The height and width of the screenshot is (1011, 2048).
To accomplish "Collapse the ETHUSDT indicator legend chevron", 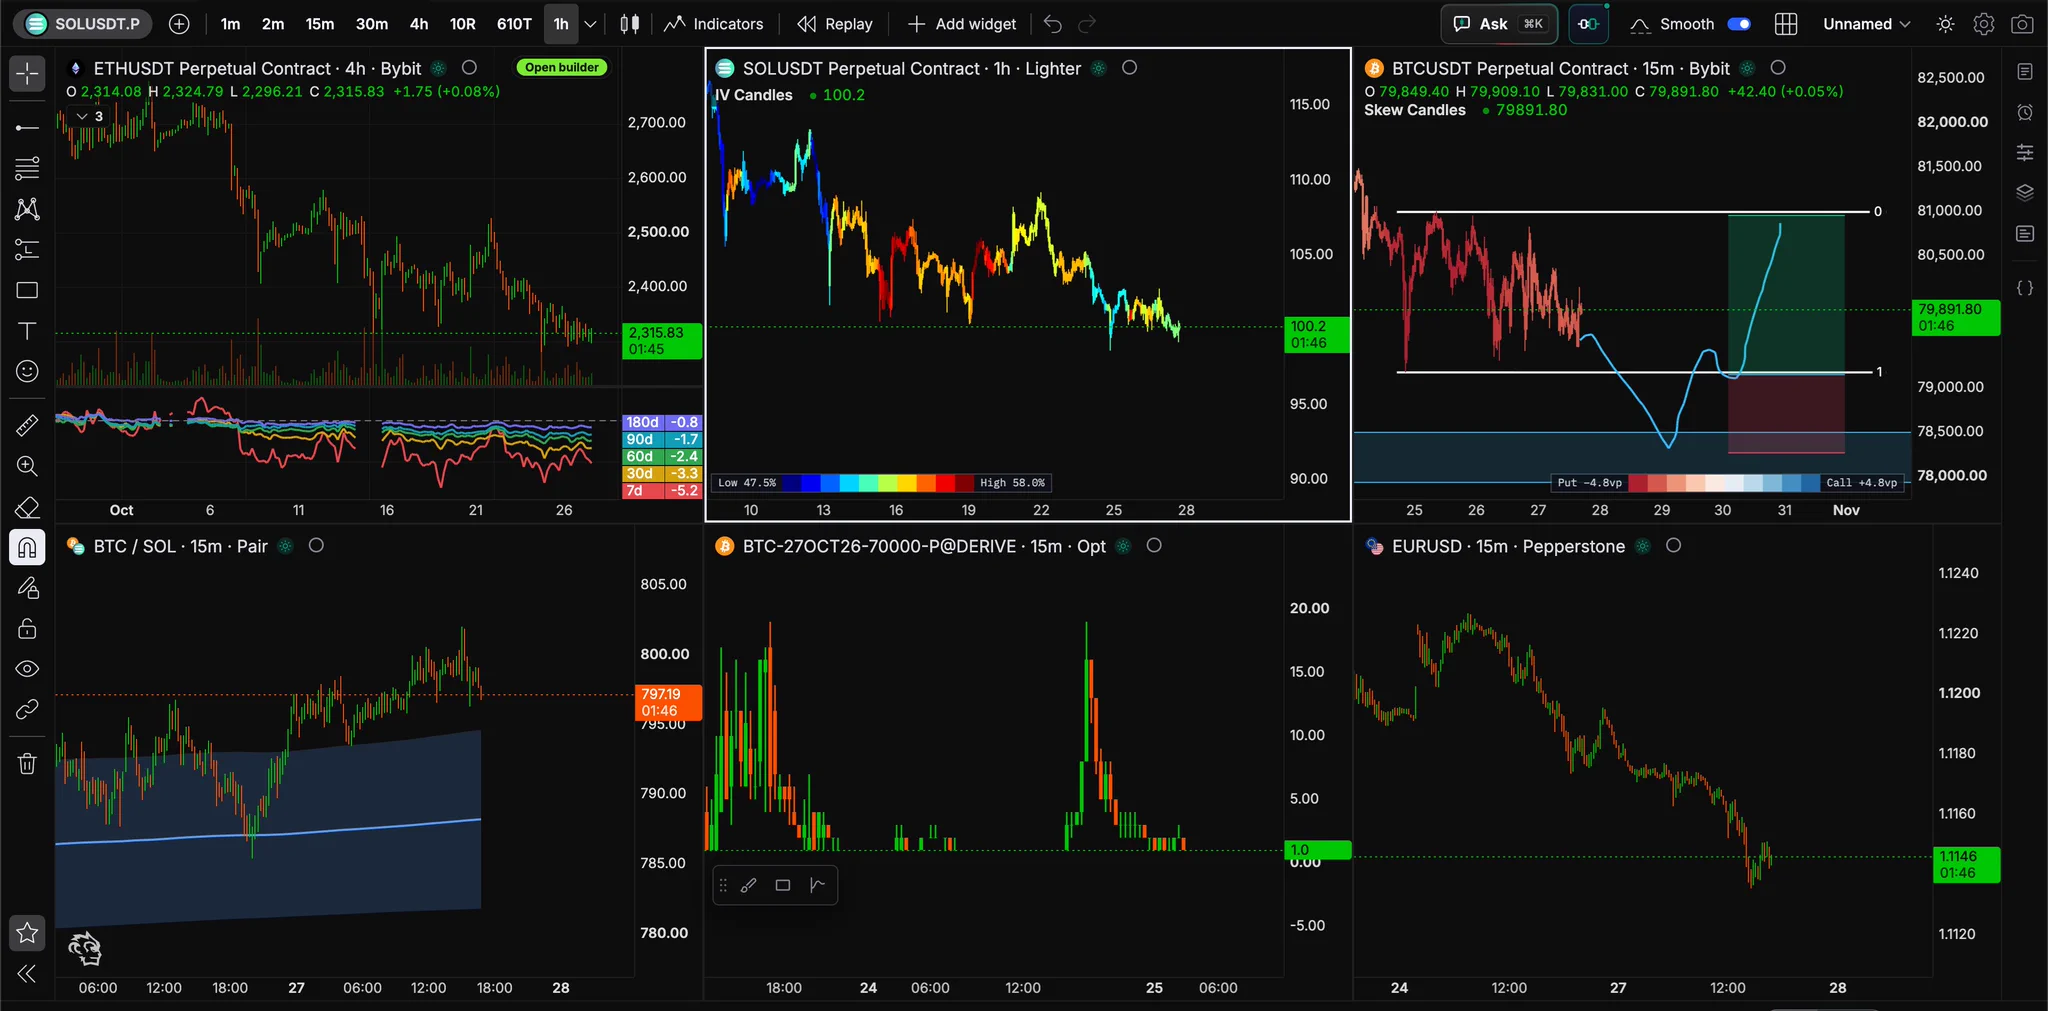I will 82,116.
